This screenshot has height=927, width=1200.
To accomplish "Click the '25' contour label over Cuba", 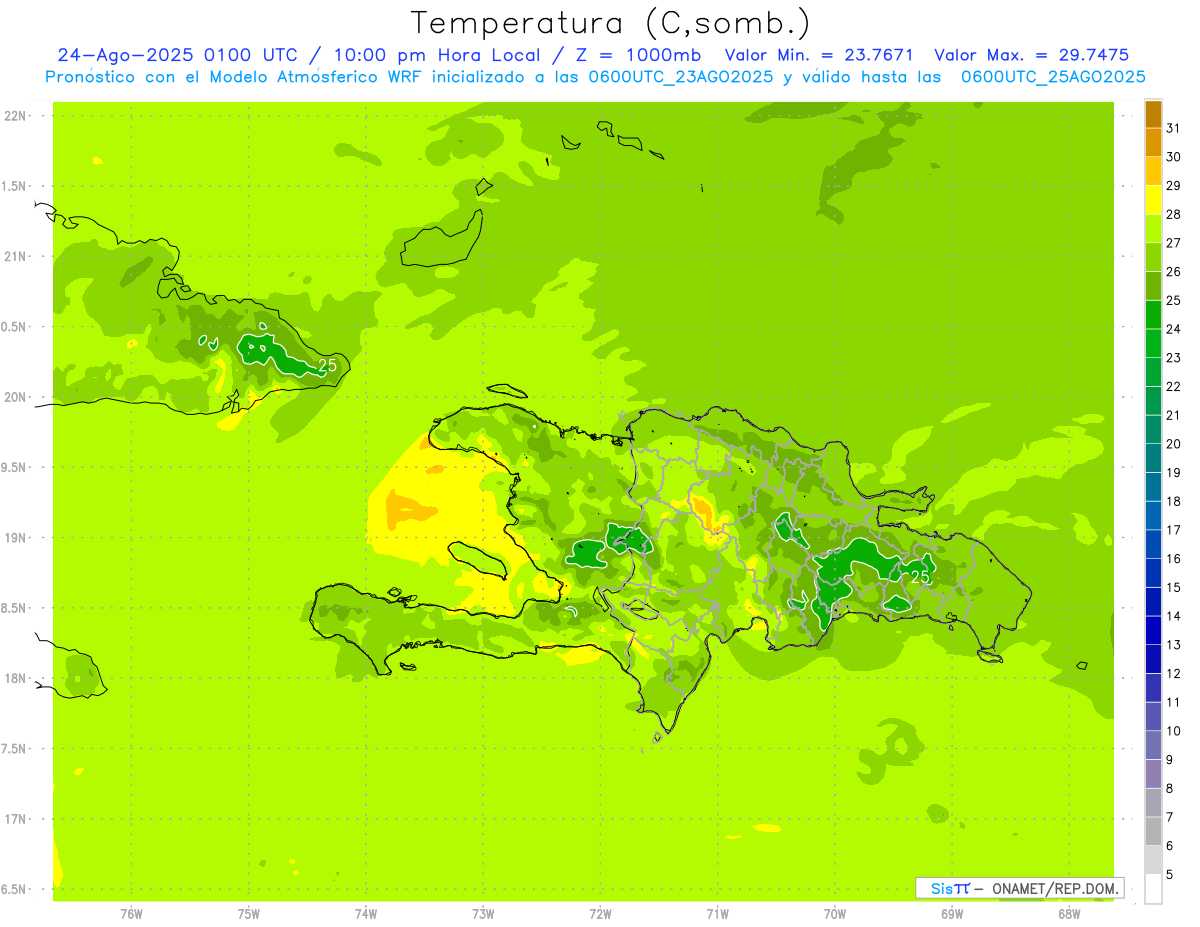I will point(327,366).
